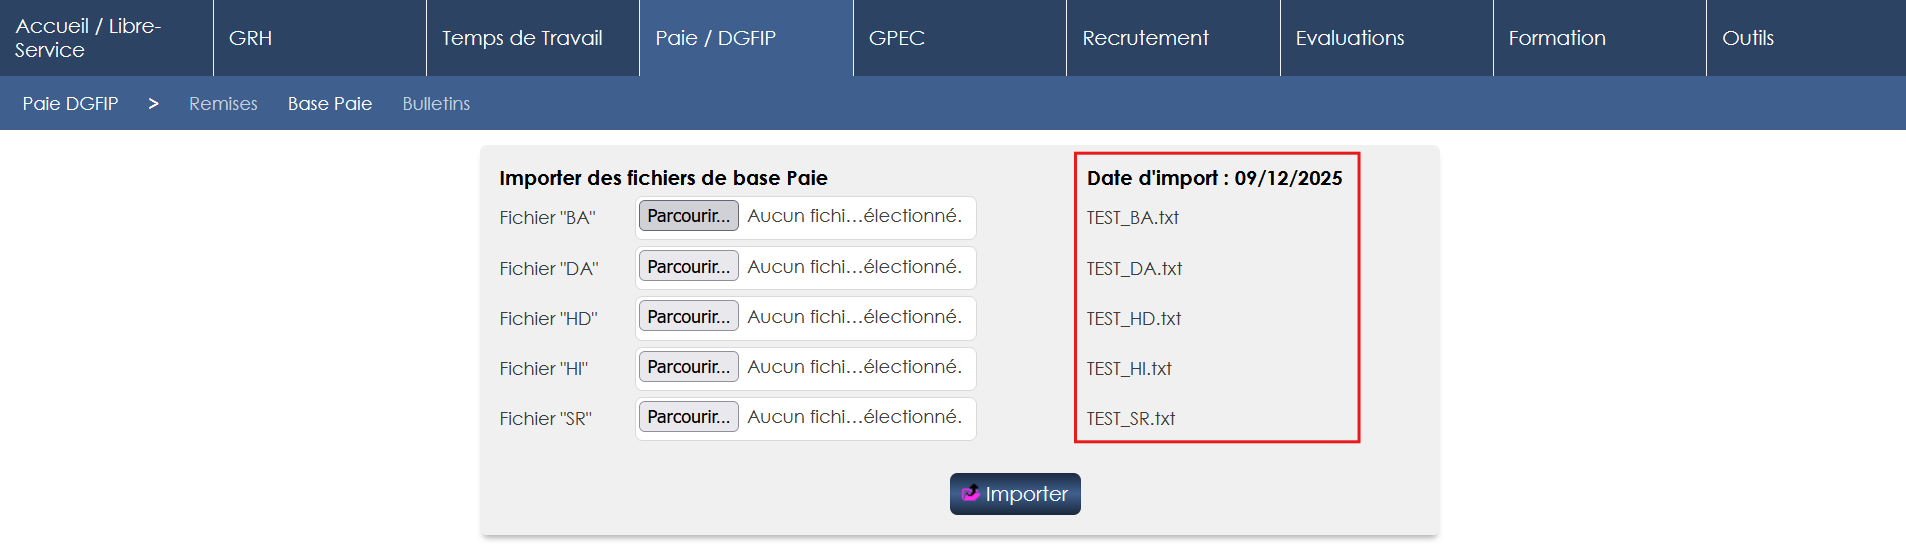Viewport: 1906px width, 549px height.
Task: Click the Paie DGFIP breadcrumb
Action: point(70,104)
